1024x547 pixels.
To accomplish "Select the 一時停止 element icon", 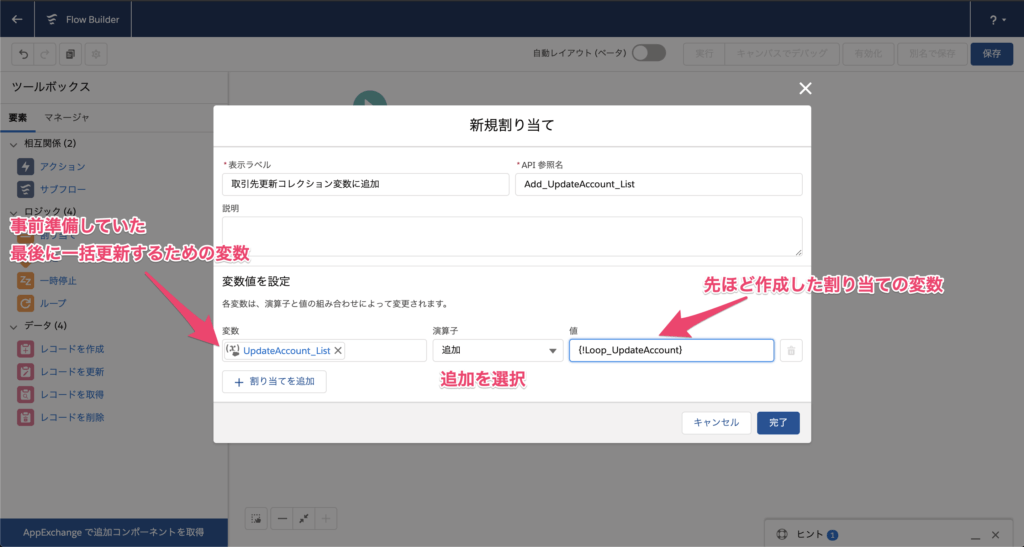I will pyautogui.click(x=25, y=281).
